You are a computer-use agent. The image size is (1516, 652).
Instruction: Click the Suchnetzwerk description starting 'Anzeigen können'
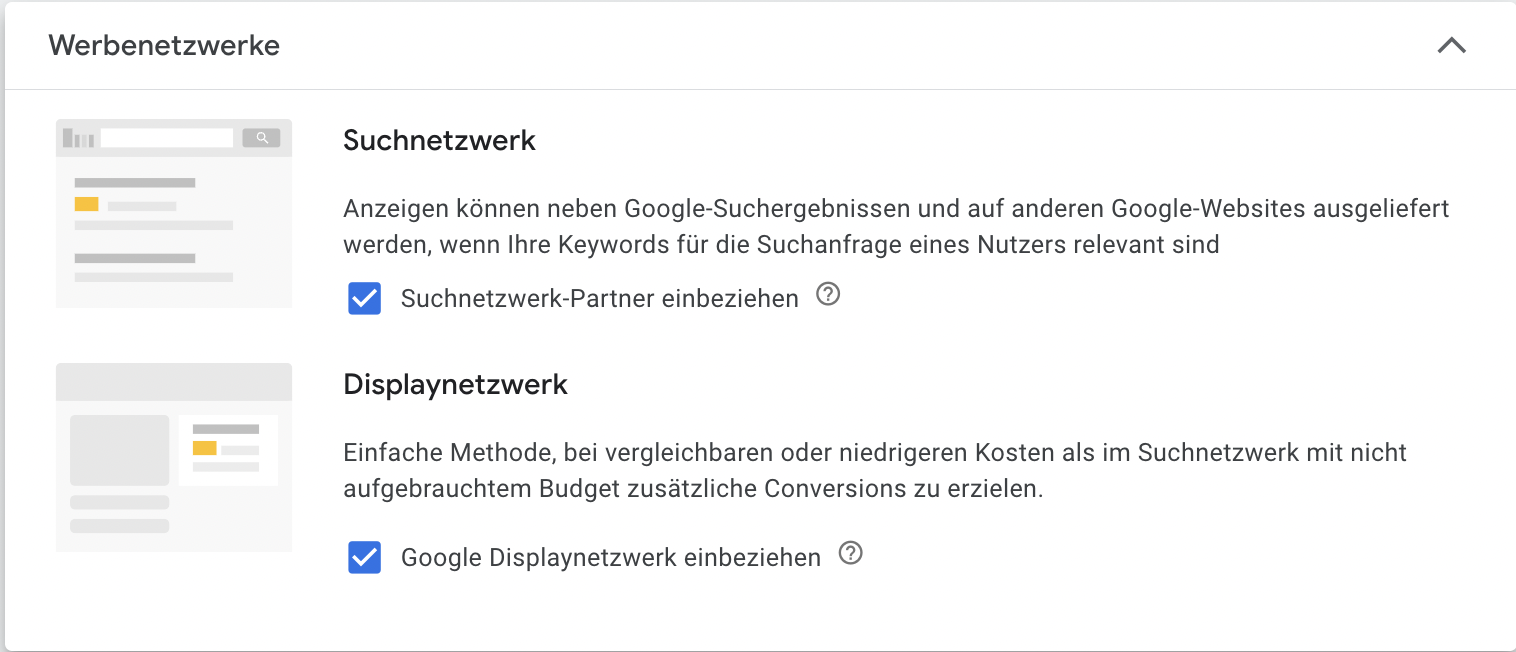[x=896, y=227]
